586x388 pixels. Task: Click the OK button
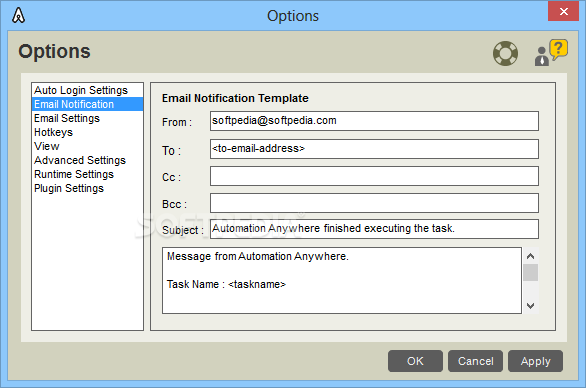click(x=415, y=361)
